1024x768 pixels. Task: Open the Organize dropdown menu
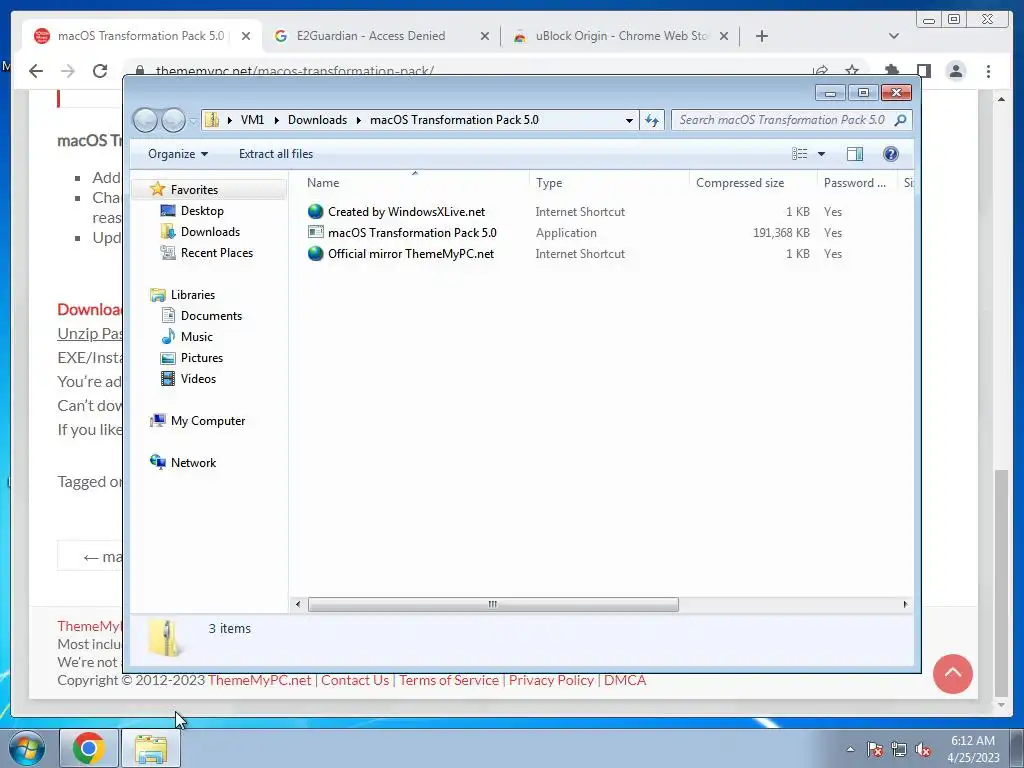(x=178, y=154)
